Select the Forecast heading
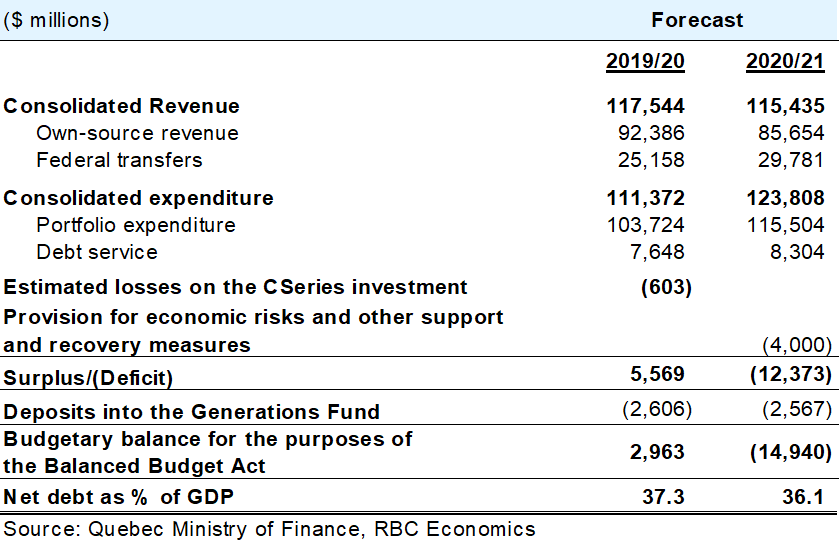 point(697,20)
